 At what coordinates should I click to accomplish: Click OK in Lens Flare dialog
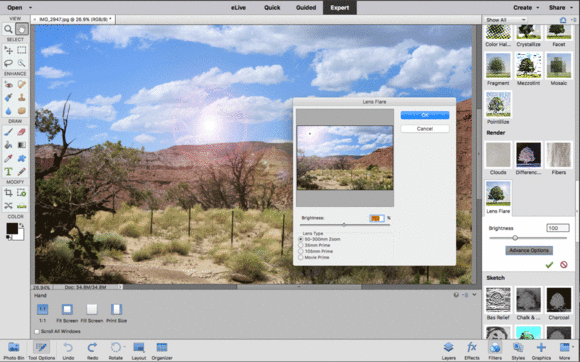click(425, 115)
